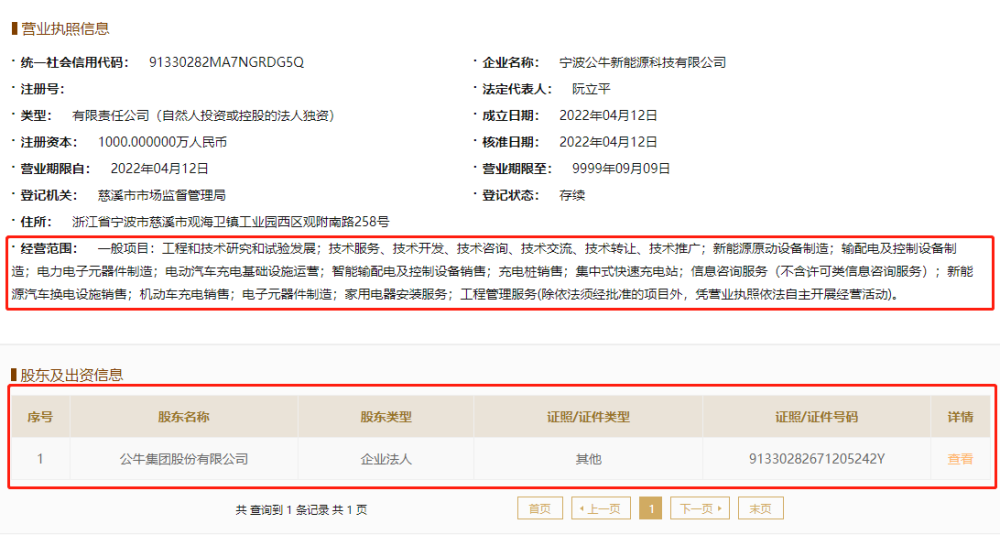Image resolution: width=1000 pixels, height=535 pixels.
Task: Click the 经营范围 label
Action: pyautogui.click(x=48, y=249)
